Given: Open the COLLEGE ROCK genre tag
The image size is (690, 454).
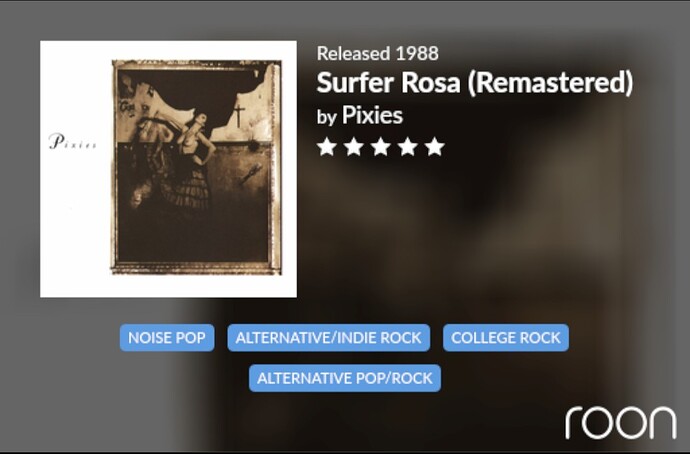Looking at the screenshot, I should coord(506,338).
